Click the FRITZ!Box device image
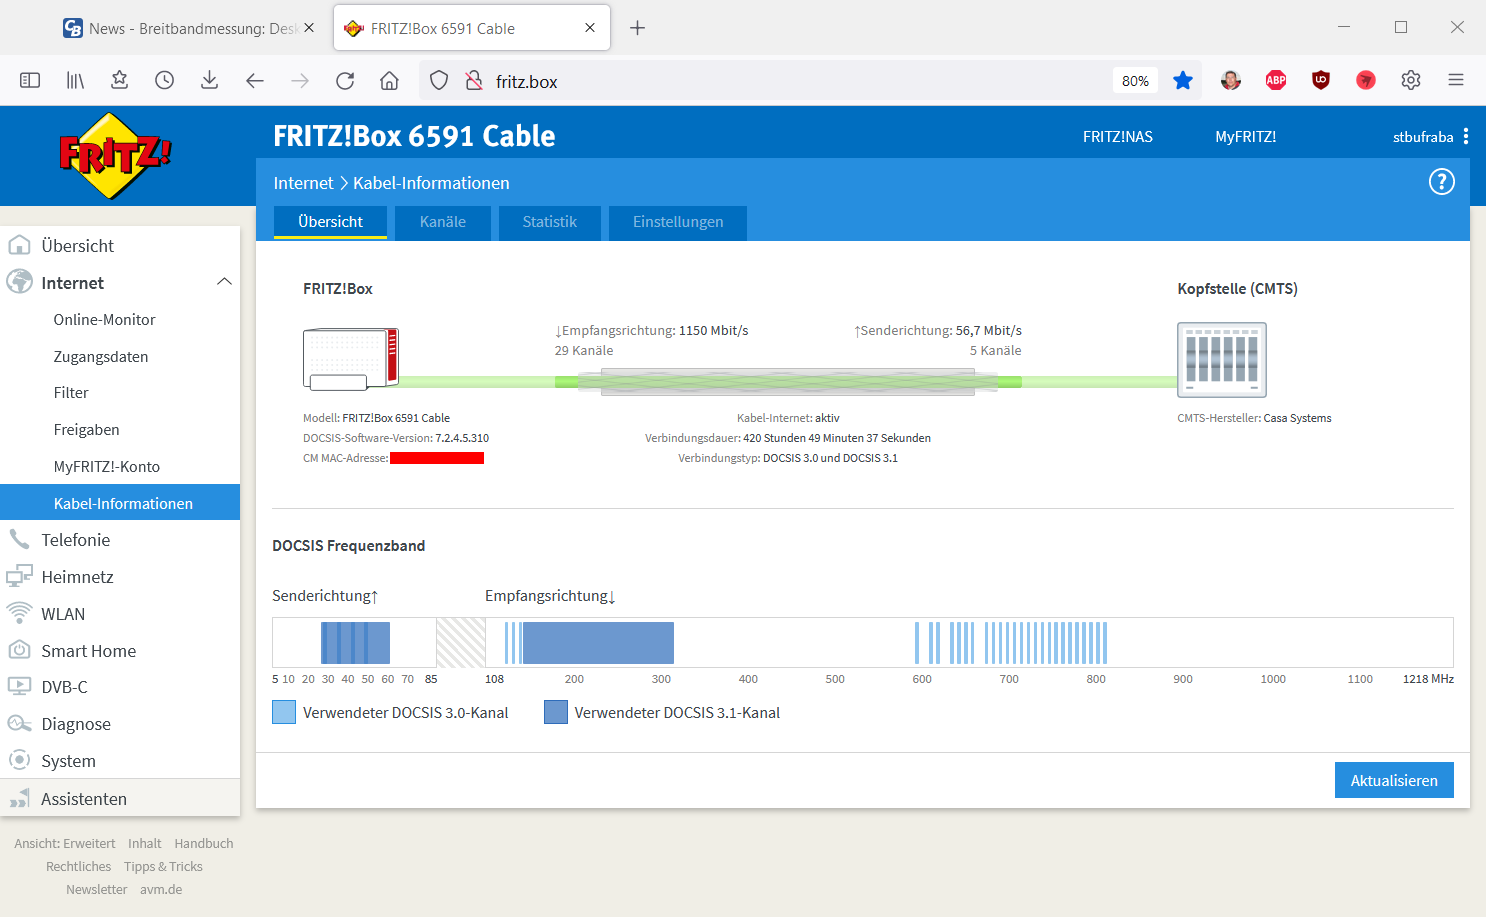 coord(351,359)
